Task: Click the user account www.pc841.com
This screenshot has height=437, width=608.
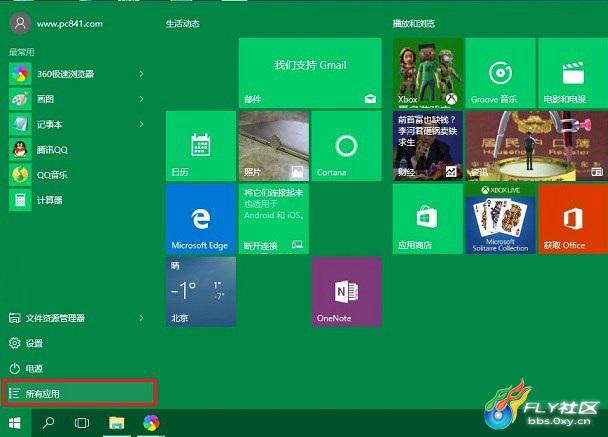Action: pyautogui.click(x=56, y=24)
